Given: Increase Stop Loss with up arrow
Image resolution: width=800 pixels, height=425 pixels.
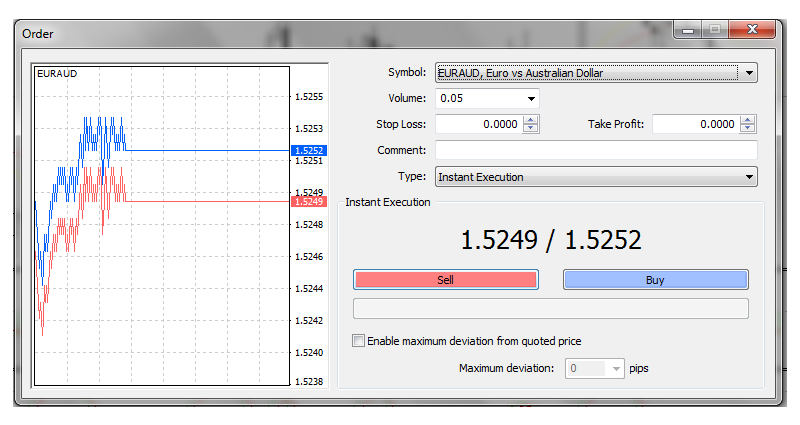Looking at the screenshot, I should tap(531, 120).
